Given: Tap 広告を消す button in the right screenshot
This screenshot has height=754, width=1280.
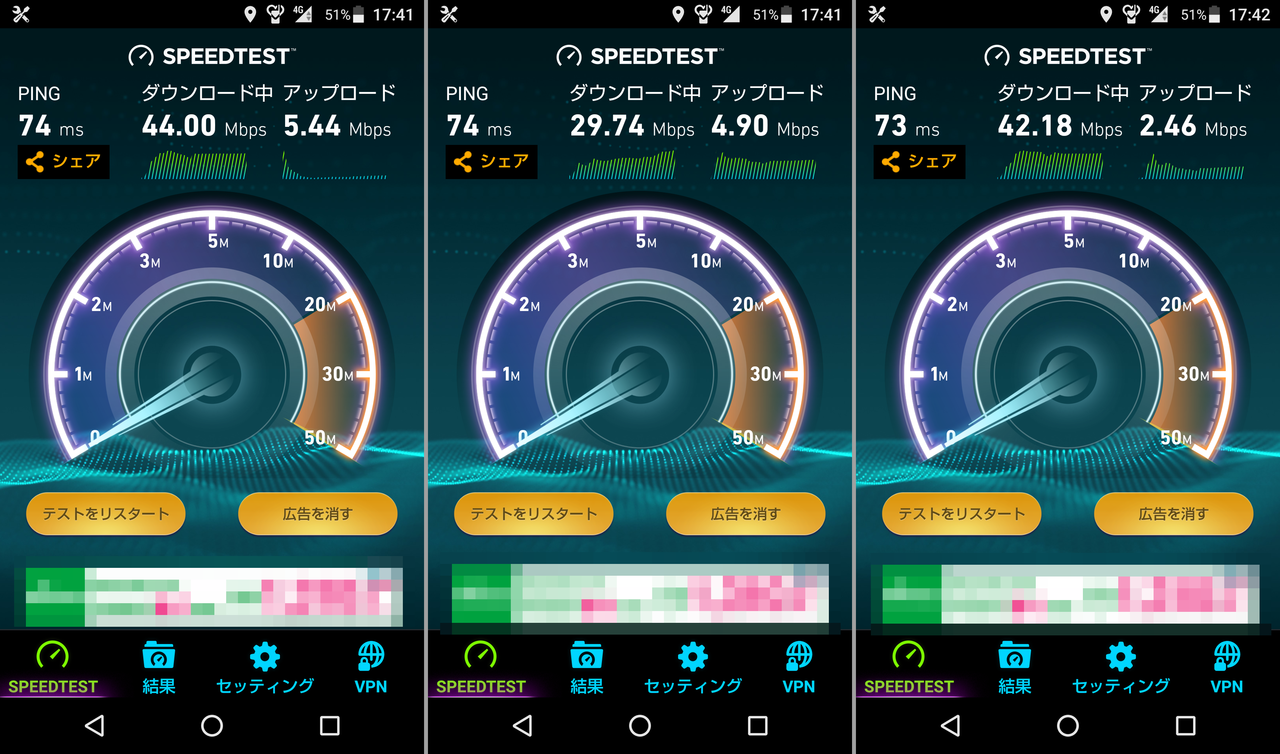Looking at the screenshot, I should click(x=1174, y=514).
